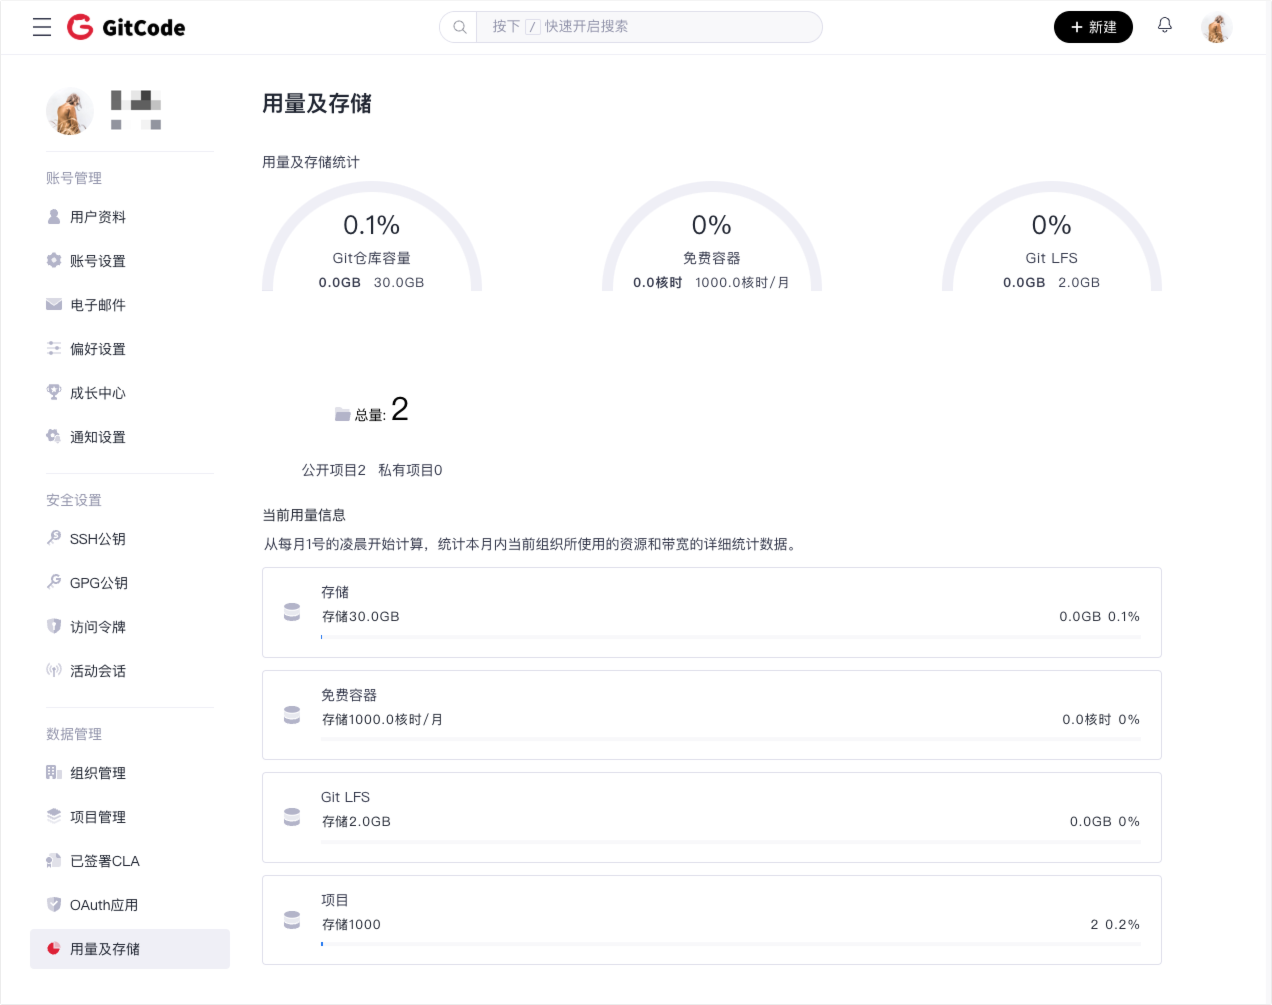Open the hamburger navigation menu
The image size is (1272, 1005).
point(42,27)
